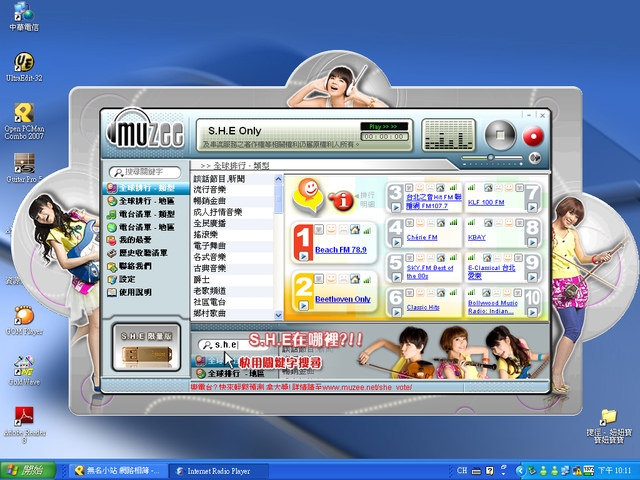Viewport: 640px width, 480px height.
Task: Click the smiley chat bubble icon
Action: click(309, 195)
